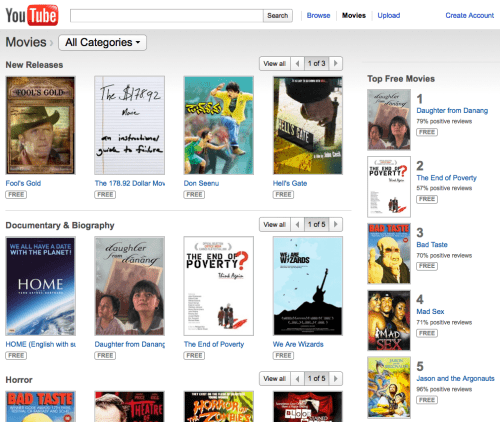Go to previous New Releases page

click(x=297, y=63)
